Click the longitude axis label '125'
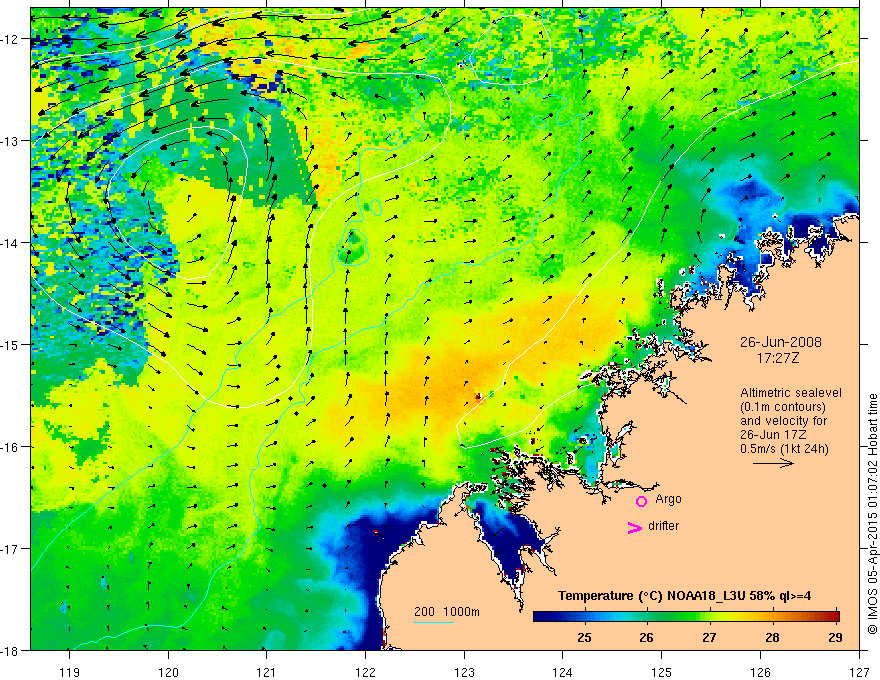 pyautogui.click(x=662, y=672)
